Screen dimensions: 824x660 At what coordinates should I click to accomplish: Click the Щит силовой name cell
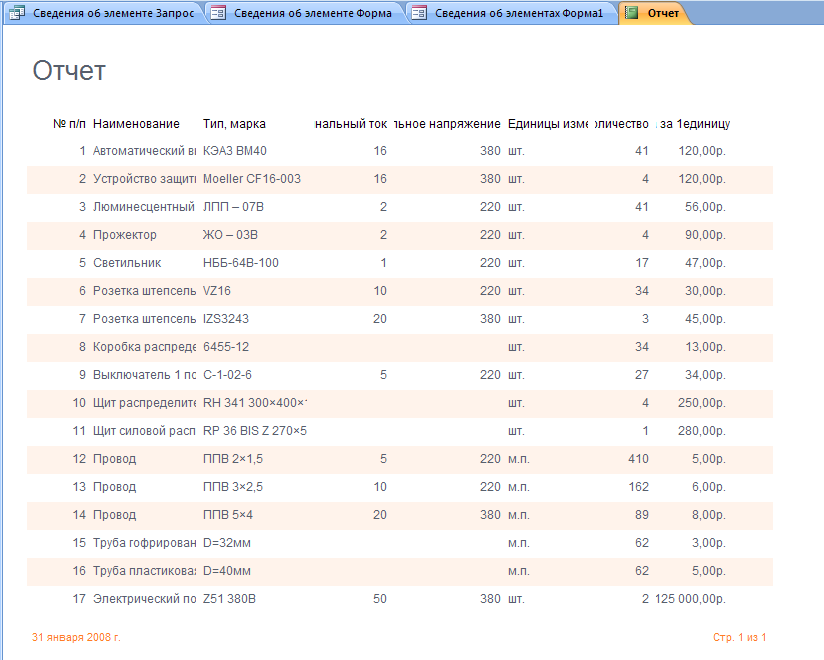click(x=145, y=431)
